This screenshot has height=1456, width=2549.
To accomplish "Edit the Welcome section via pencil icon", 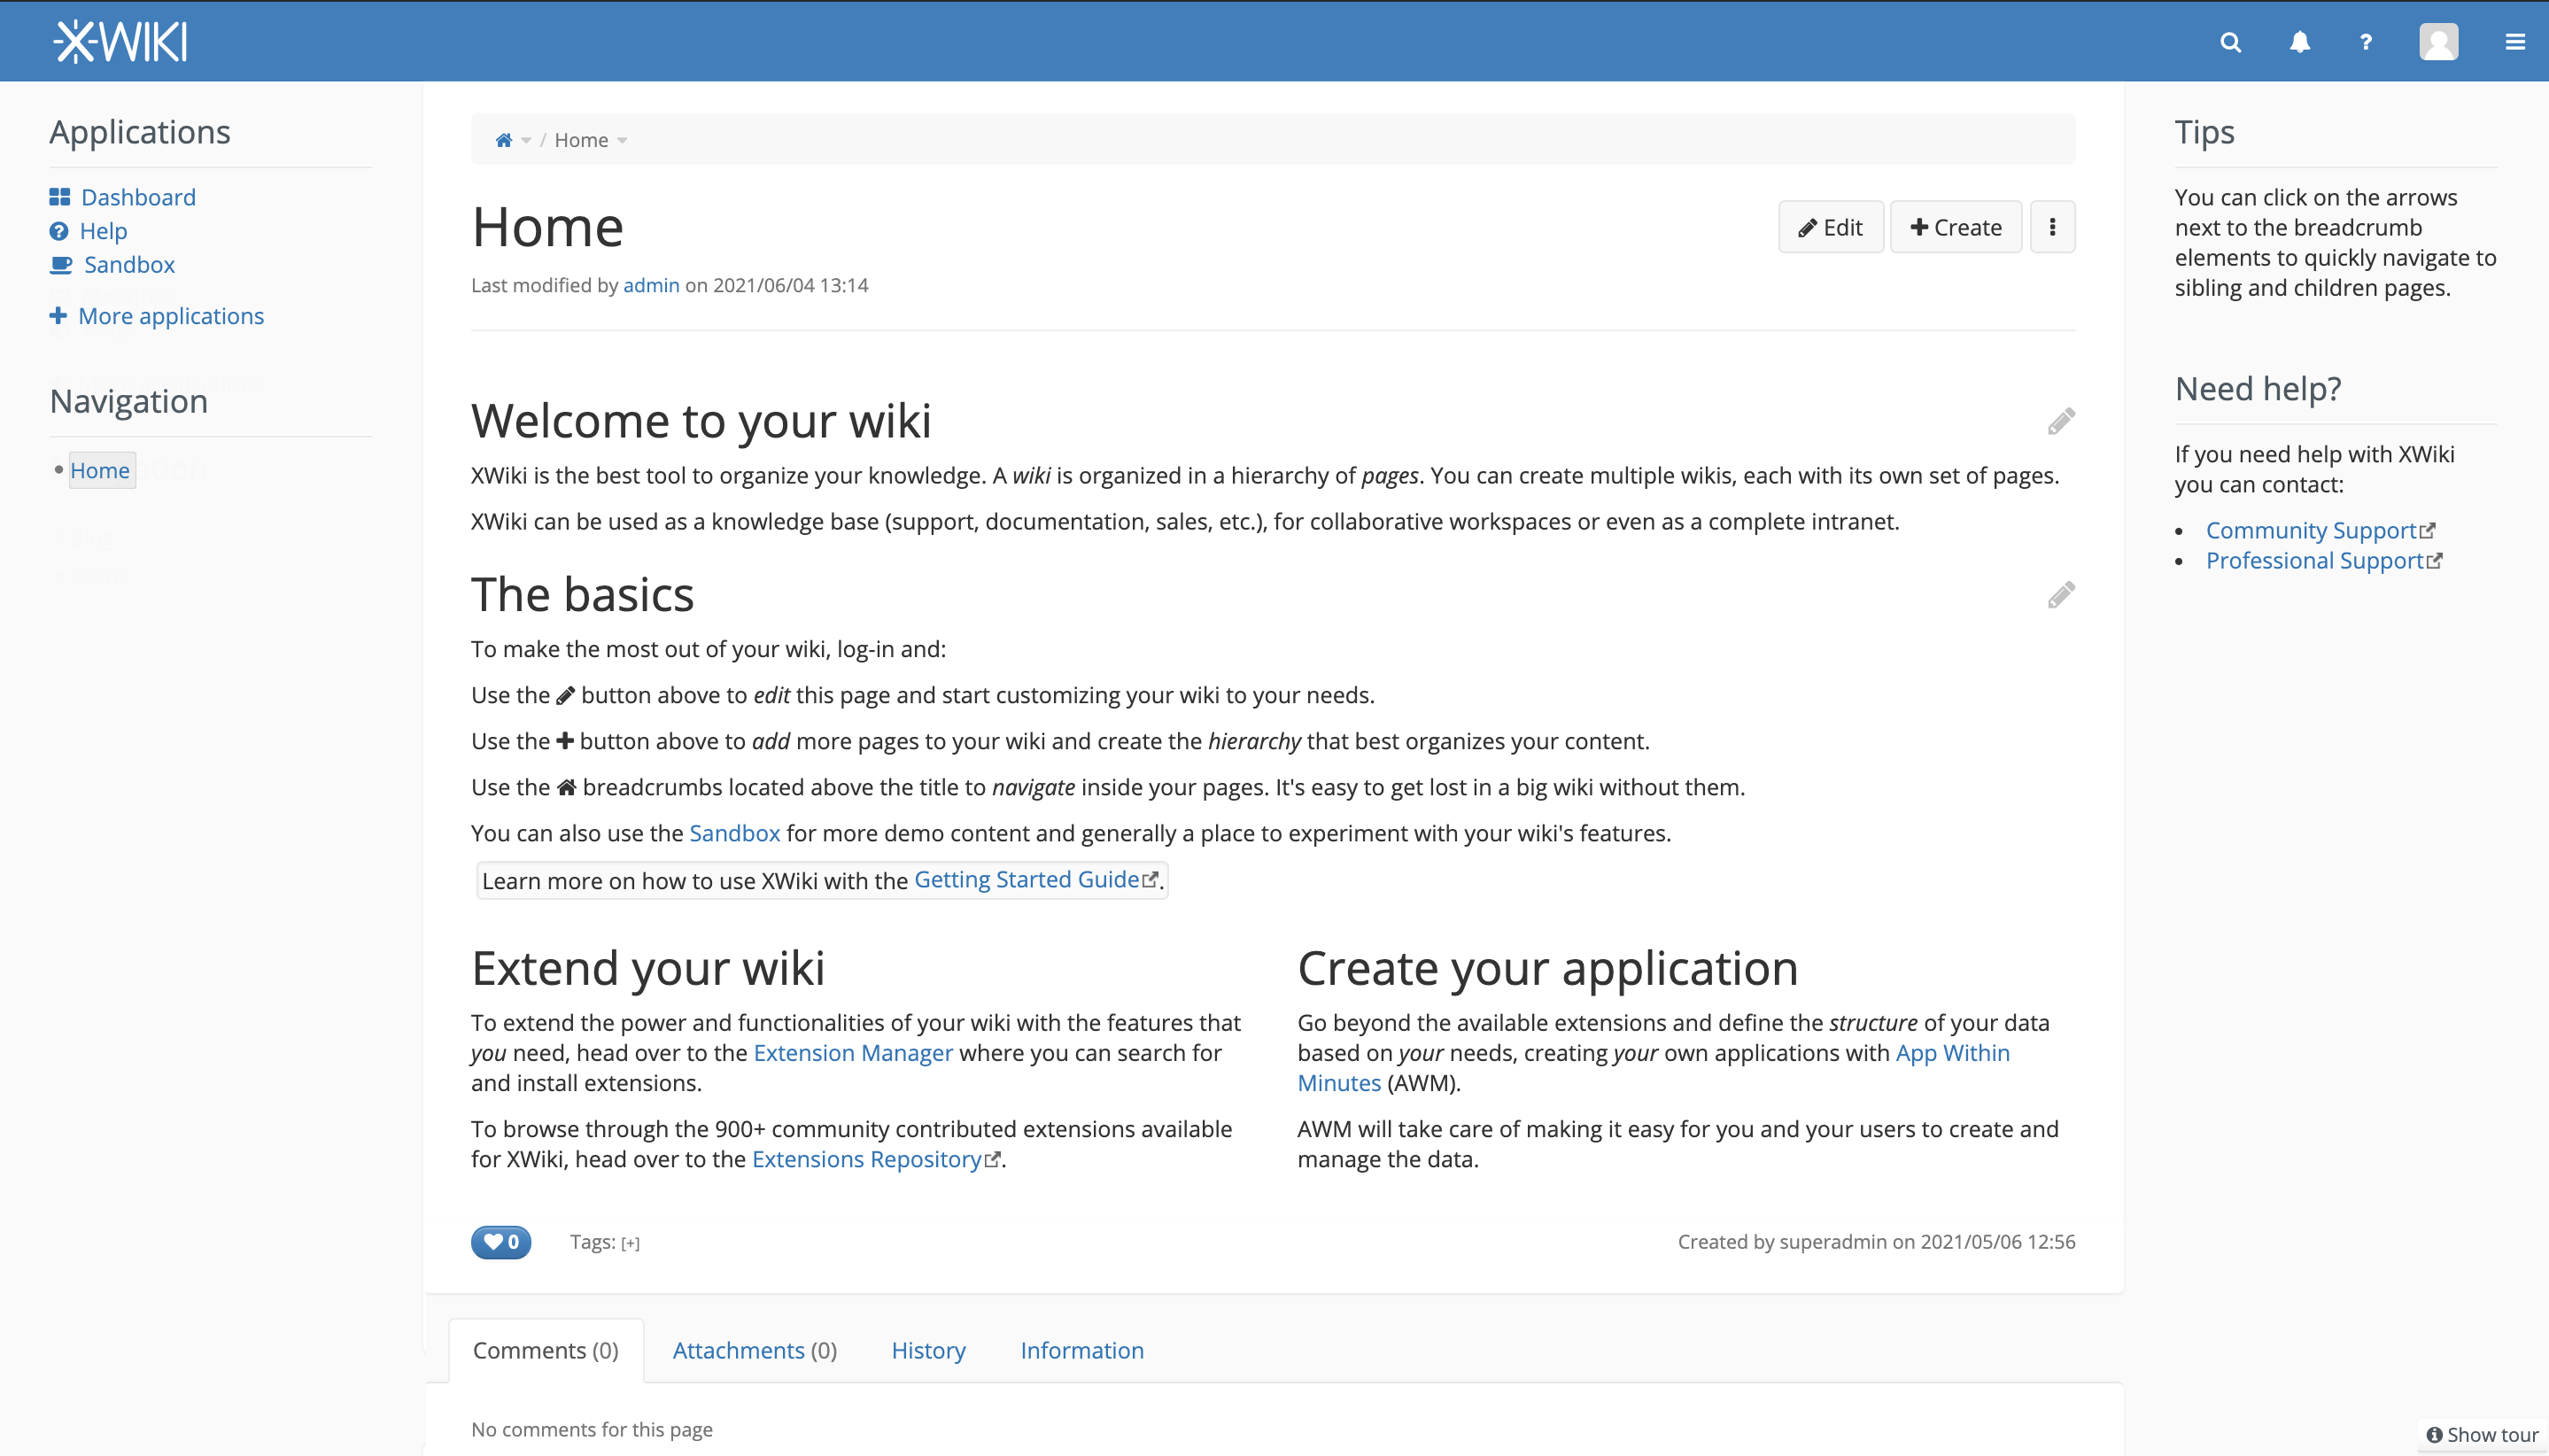I will coord(2060,421).
